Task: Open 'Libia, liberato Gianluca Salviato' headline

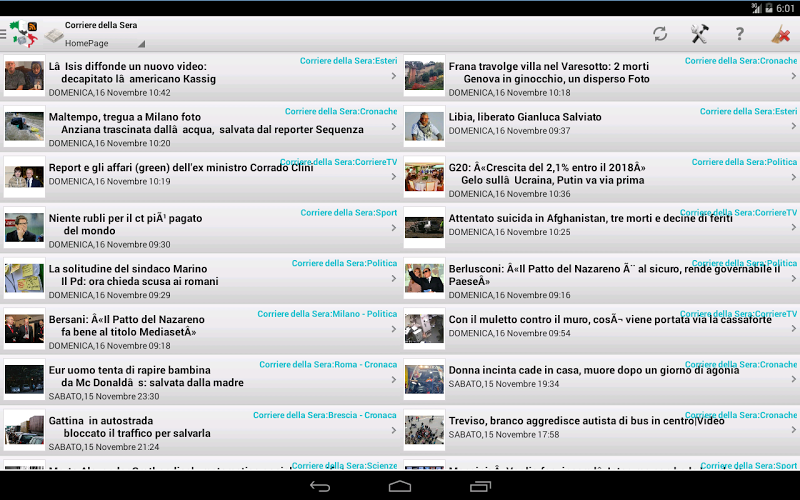Action: point(525,117)
